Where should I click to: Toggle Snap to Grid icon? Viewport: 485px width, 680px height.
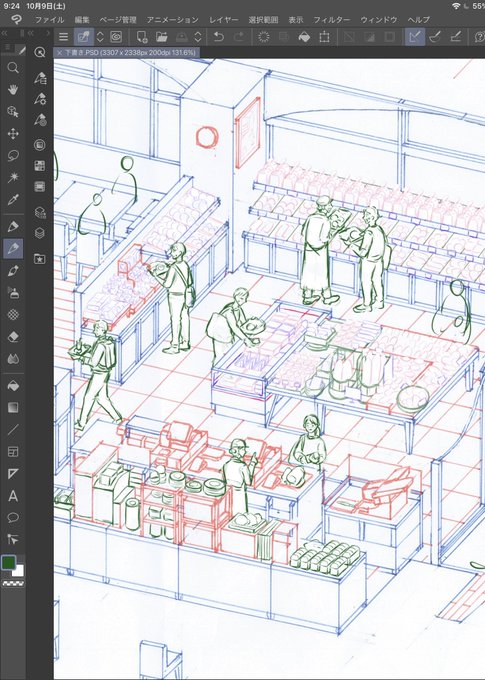tap(455, 37)
